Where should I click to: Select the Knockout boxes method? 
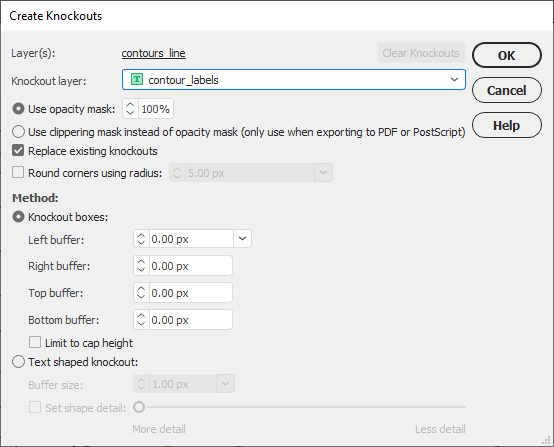point(18,217)
